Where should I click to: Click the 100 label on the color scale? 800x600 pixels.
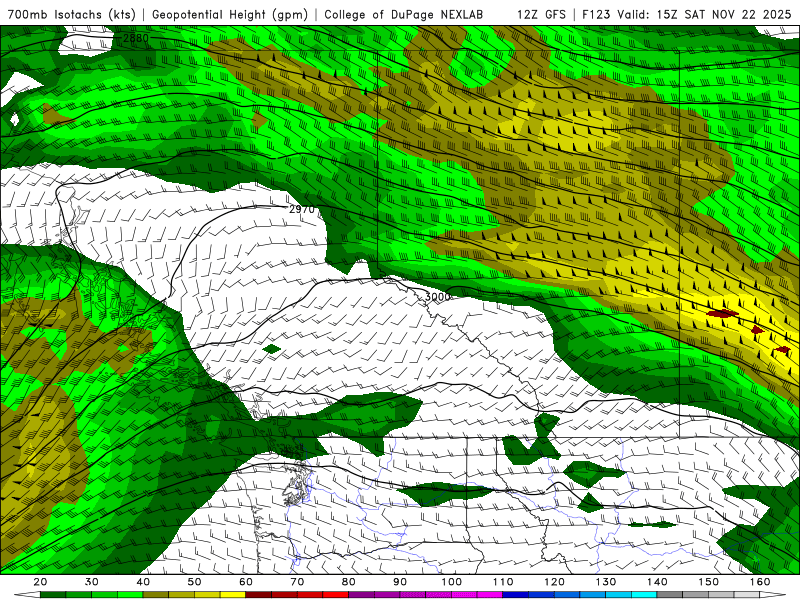coord(452,582)
